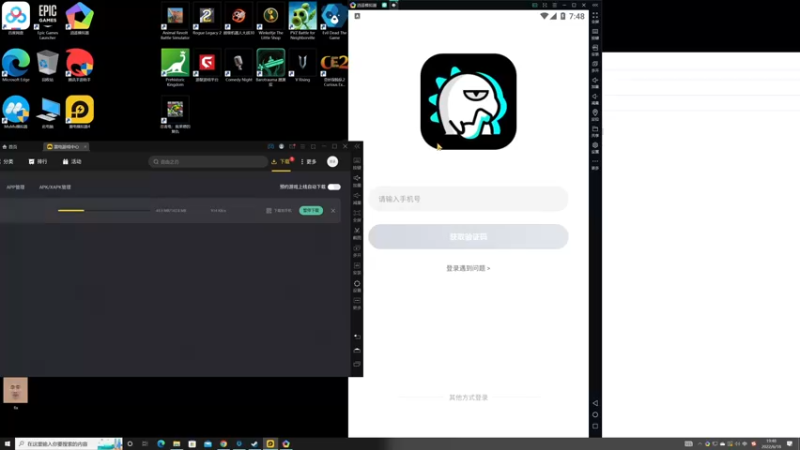Click the LDPlayer sidebar settings gear icon
800x450 pixels.
(357, 285)
